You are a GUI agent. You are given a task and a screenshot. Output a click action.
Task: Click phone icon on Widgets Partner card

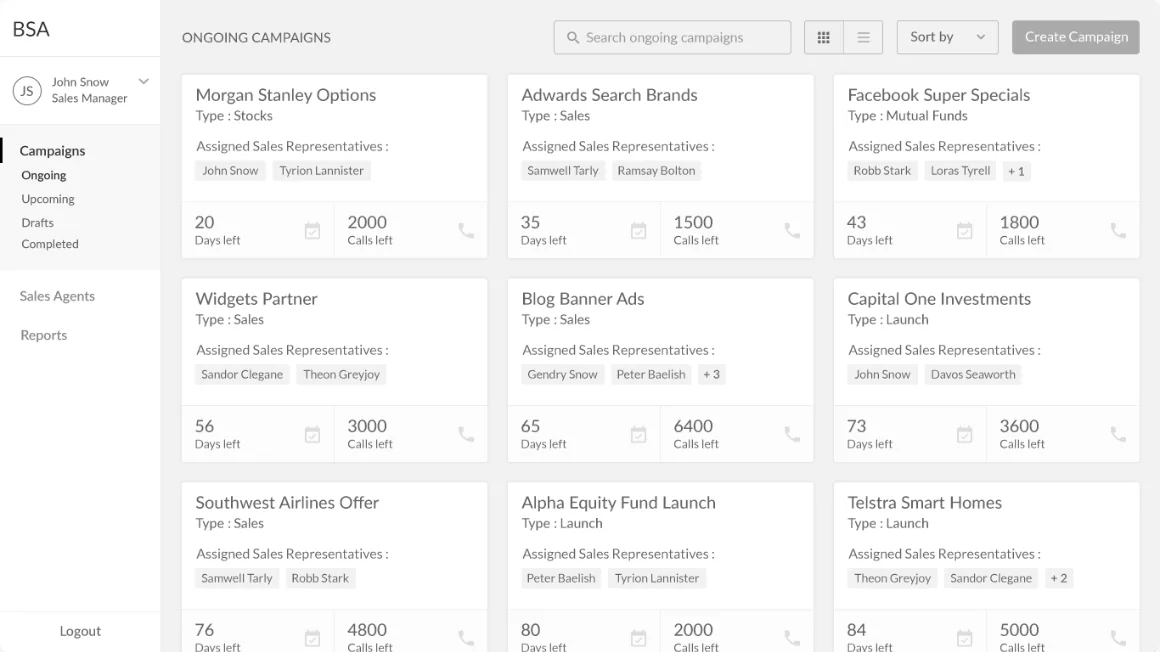point(466,434)
